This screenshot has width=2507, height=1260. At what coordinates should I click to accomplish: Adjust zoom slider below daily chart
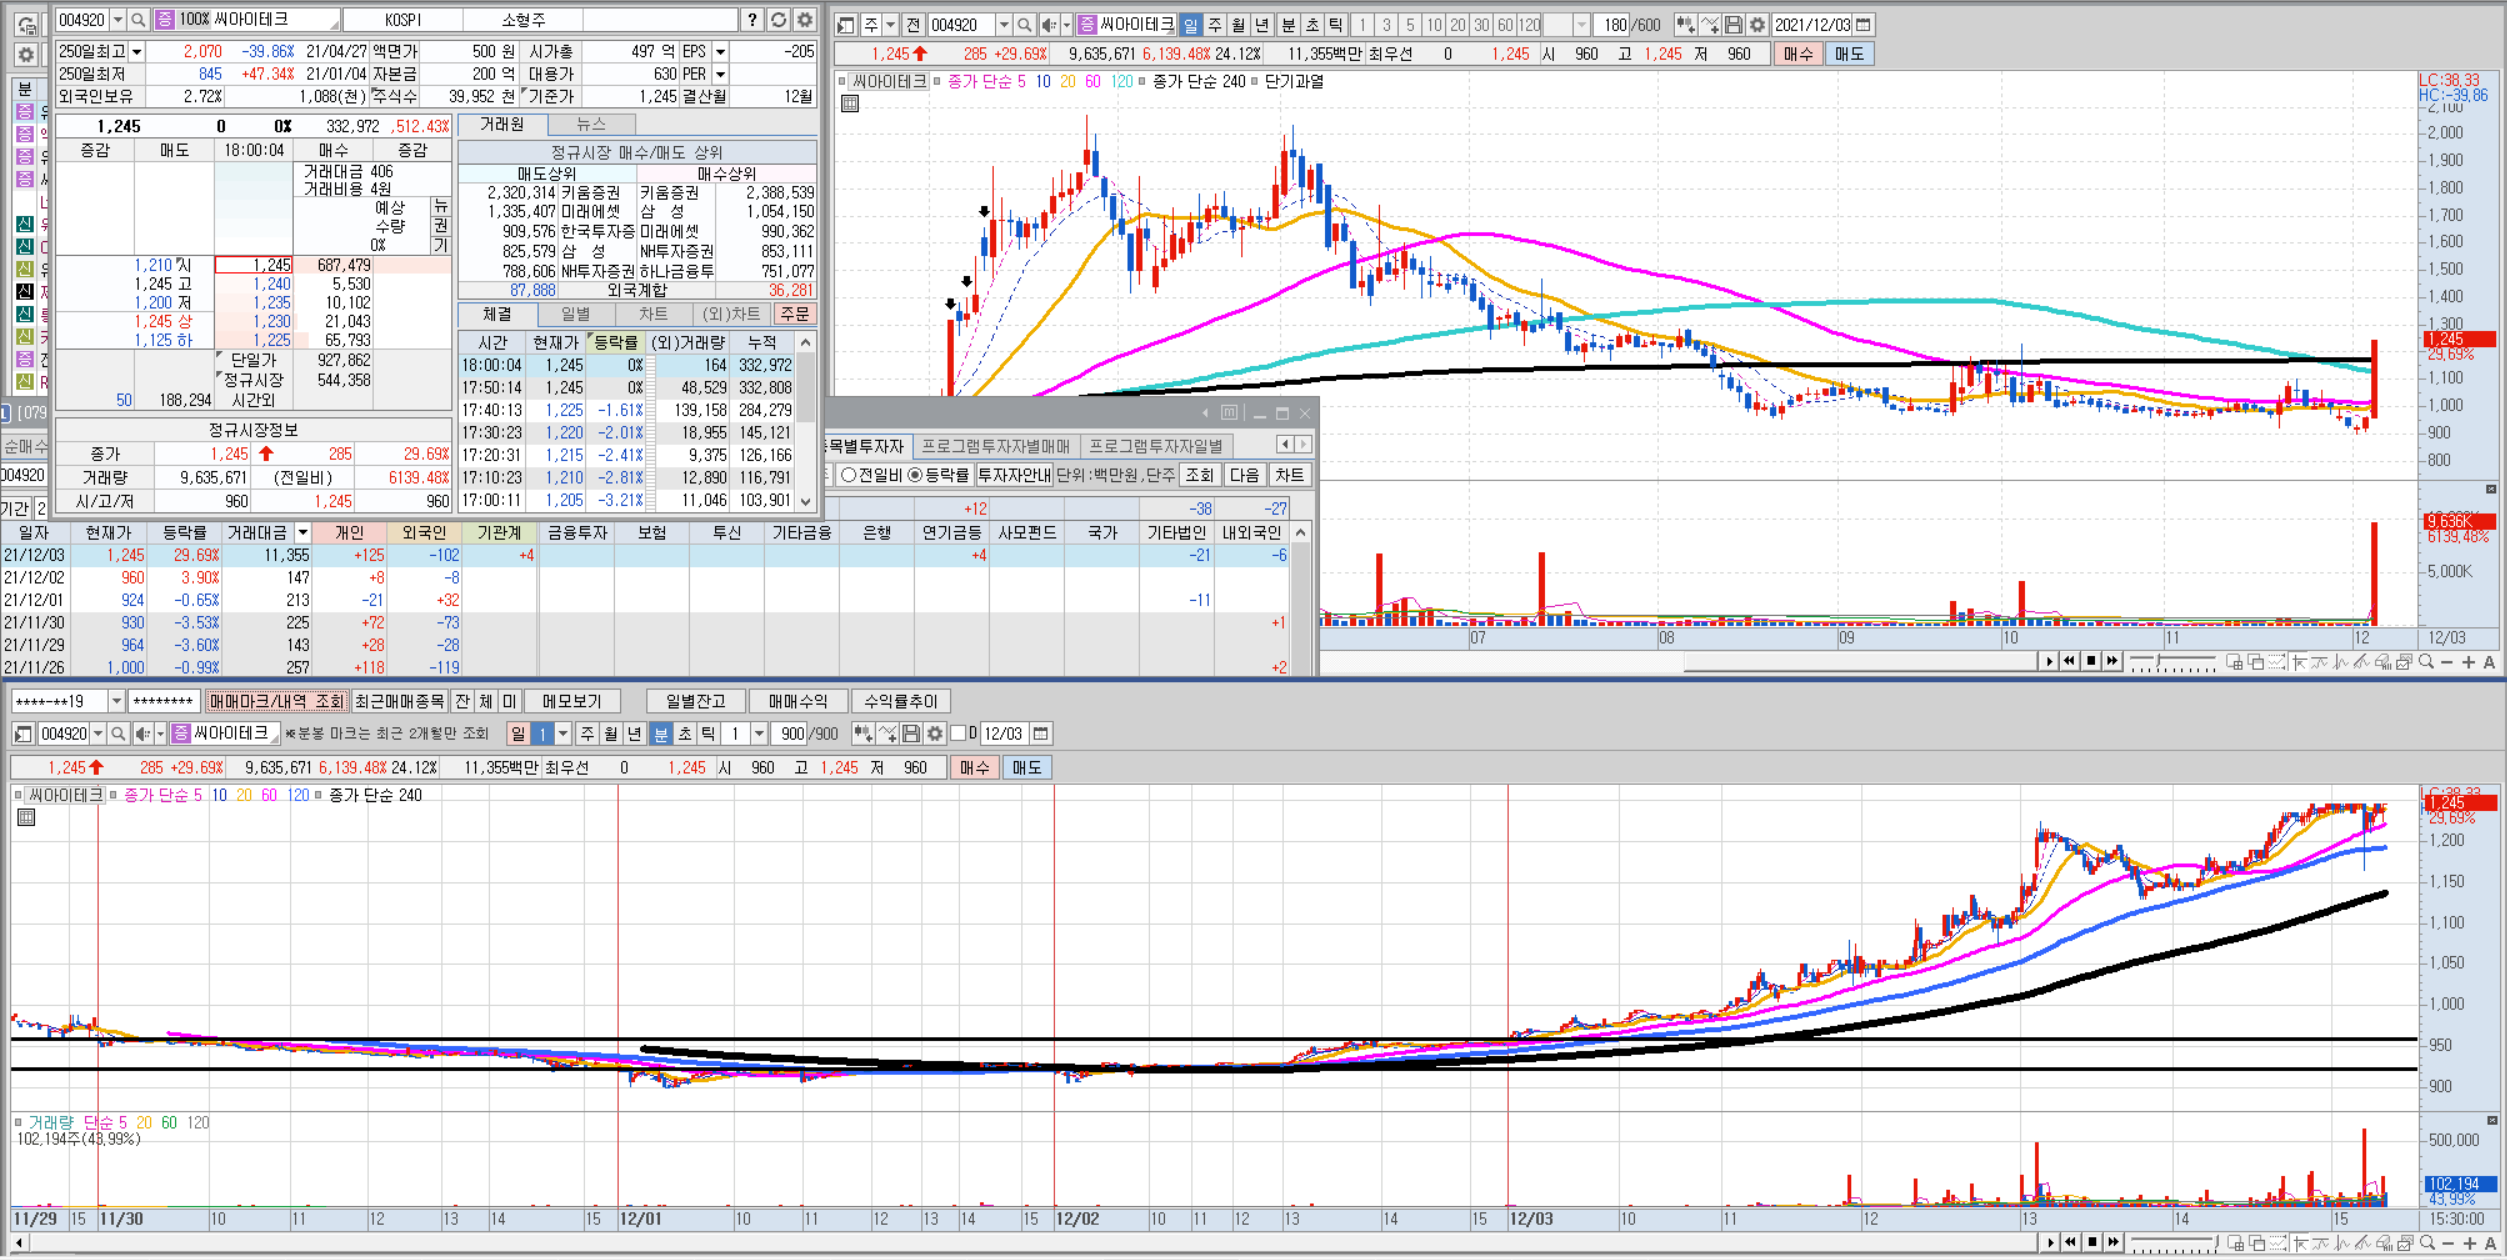coord(2172,662)
